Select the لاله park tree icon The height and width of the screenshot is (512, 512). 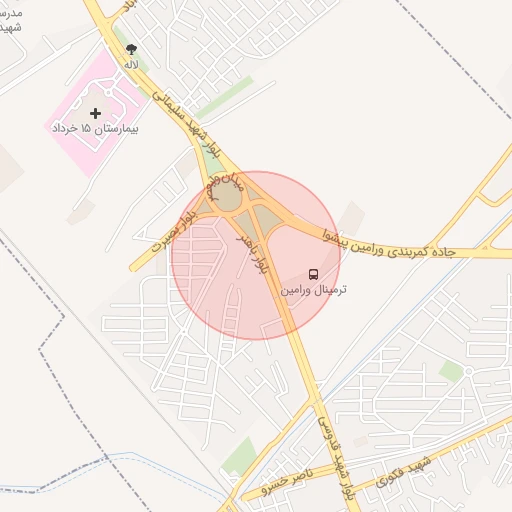[x=131, y=50]
